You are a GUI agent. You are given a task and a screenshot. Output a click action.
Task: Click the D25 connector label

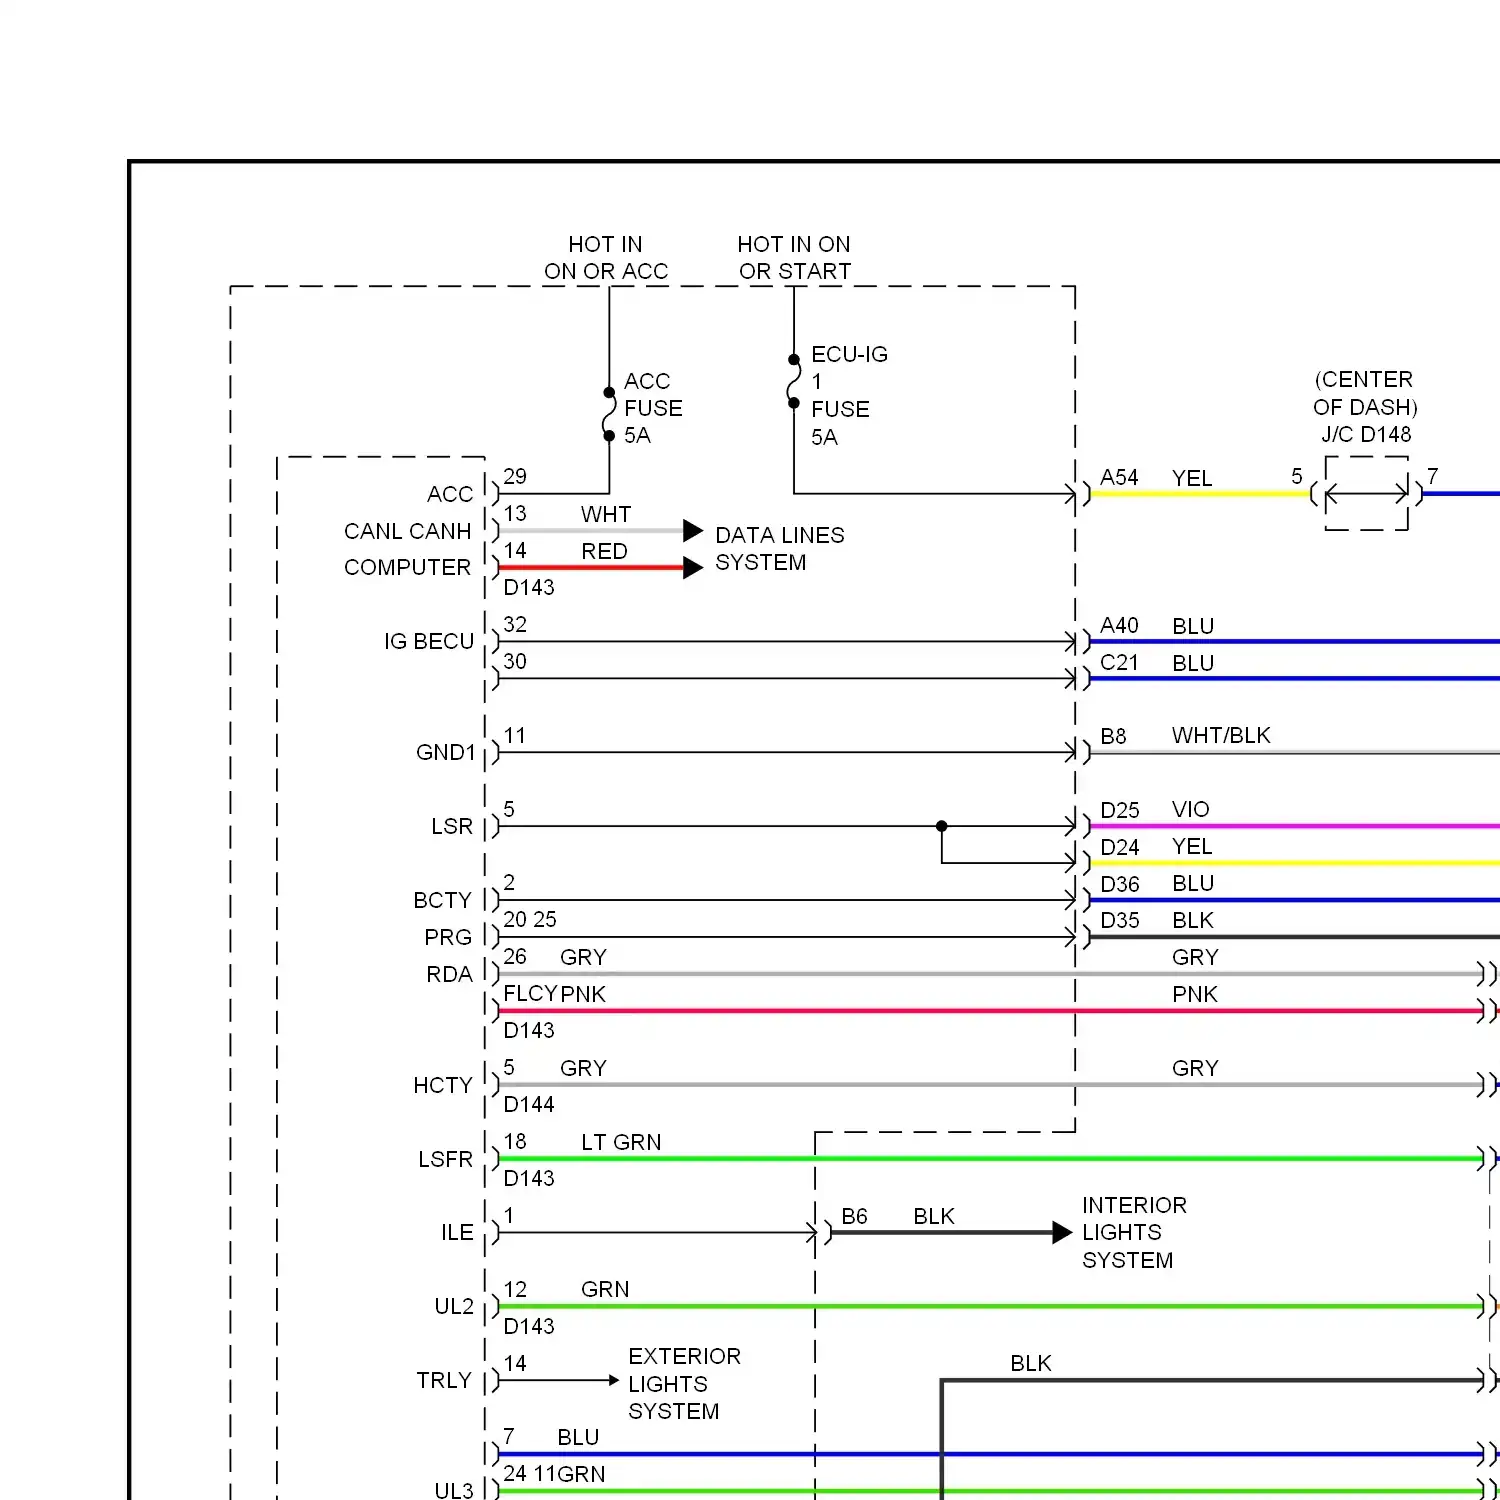1120,810
